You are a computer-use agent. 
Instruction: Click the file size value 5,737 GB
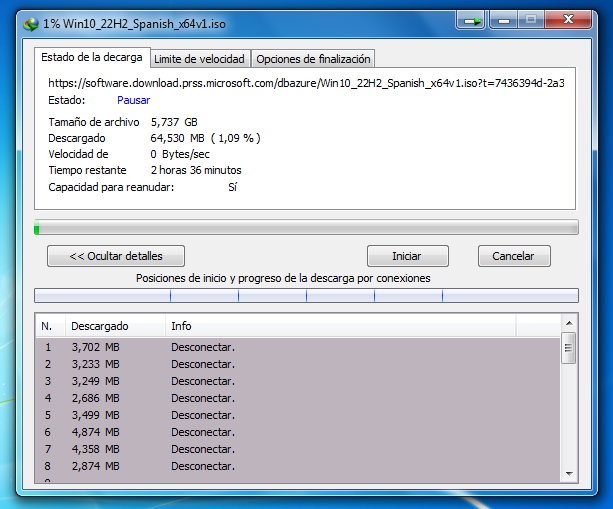[x=174, y=122]
